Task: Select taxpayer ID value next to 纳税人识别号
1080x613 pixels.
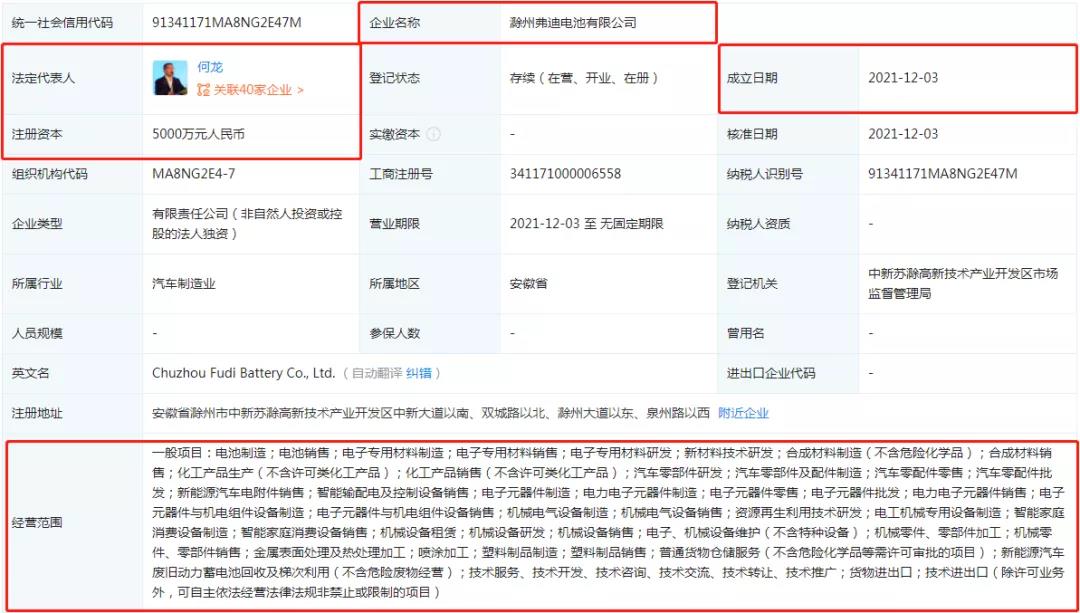Action: click(x=942, y=174)
